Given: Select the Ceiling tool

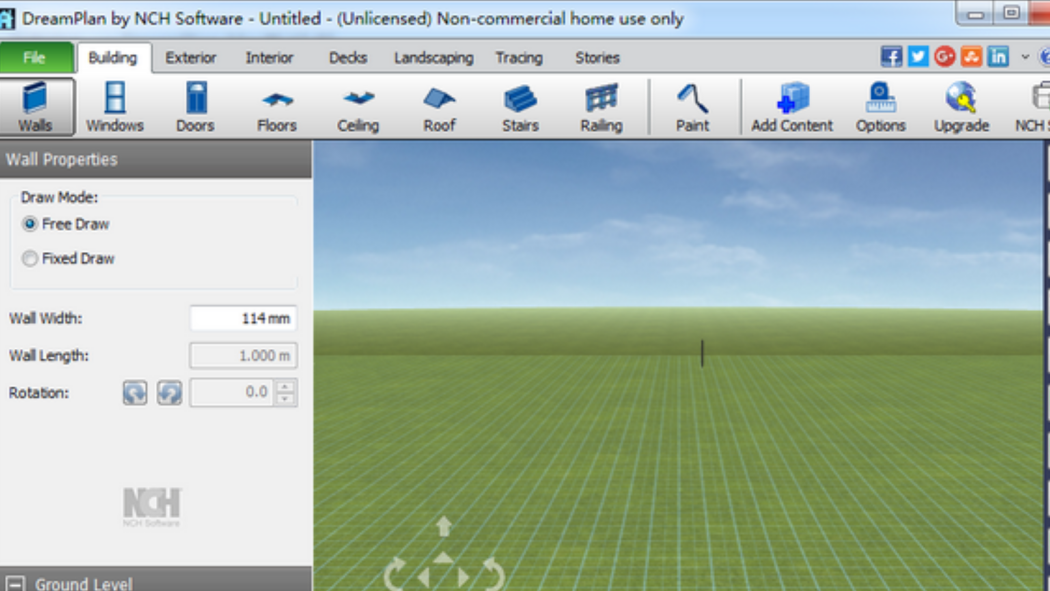Looking at the screenshot, I should point(358,107).
